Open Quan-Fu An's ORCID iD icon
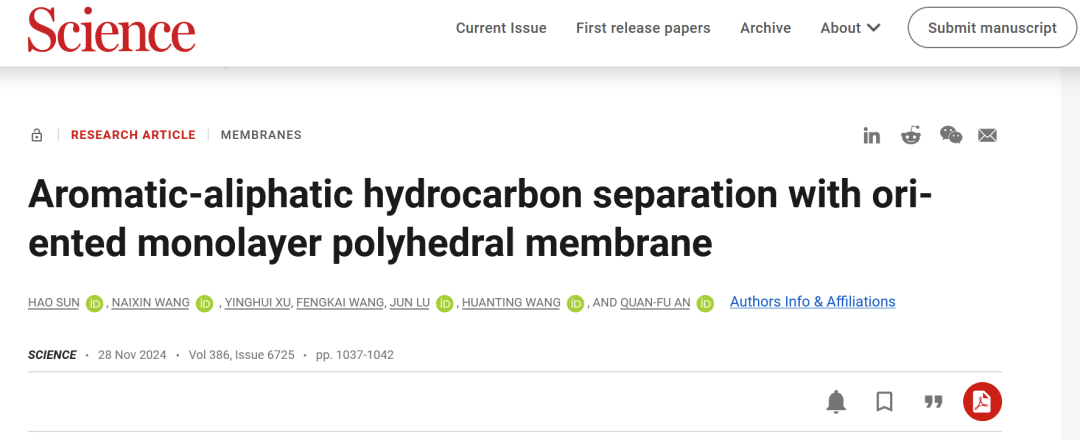The image size is (1080, 440). coord(705,303)
